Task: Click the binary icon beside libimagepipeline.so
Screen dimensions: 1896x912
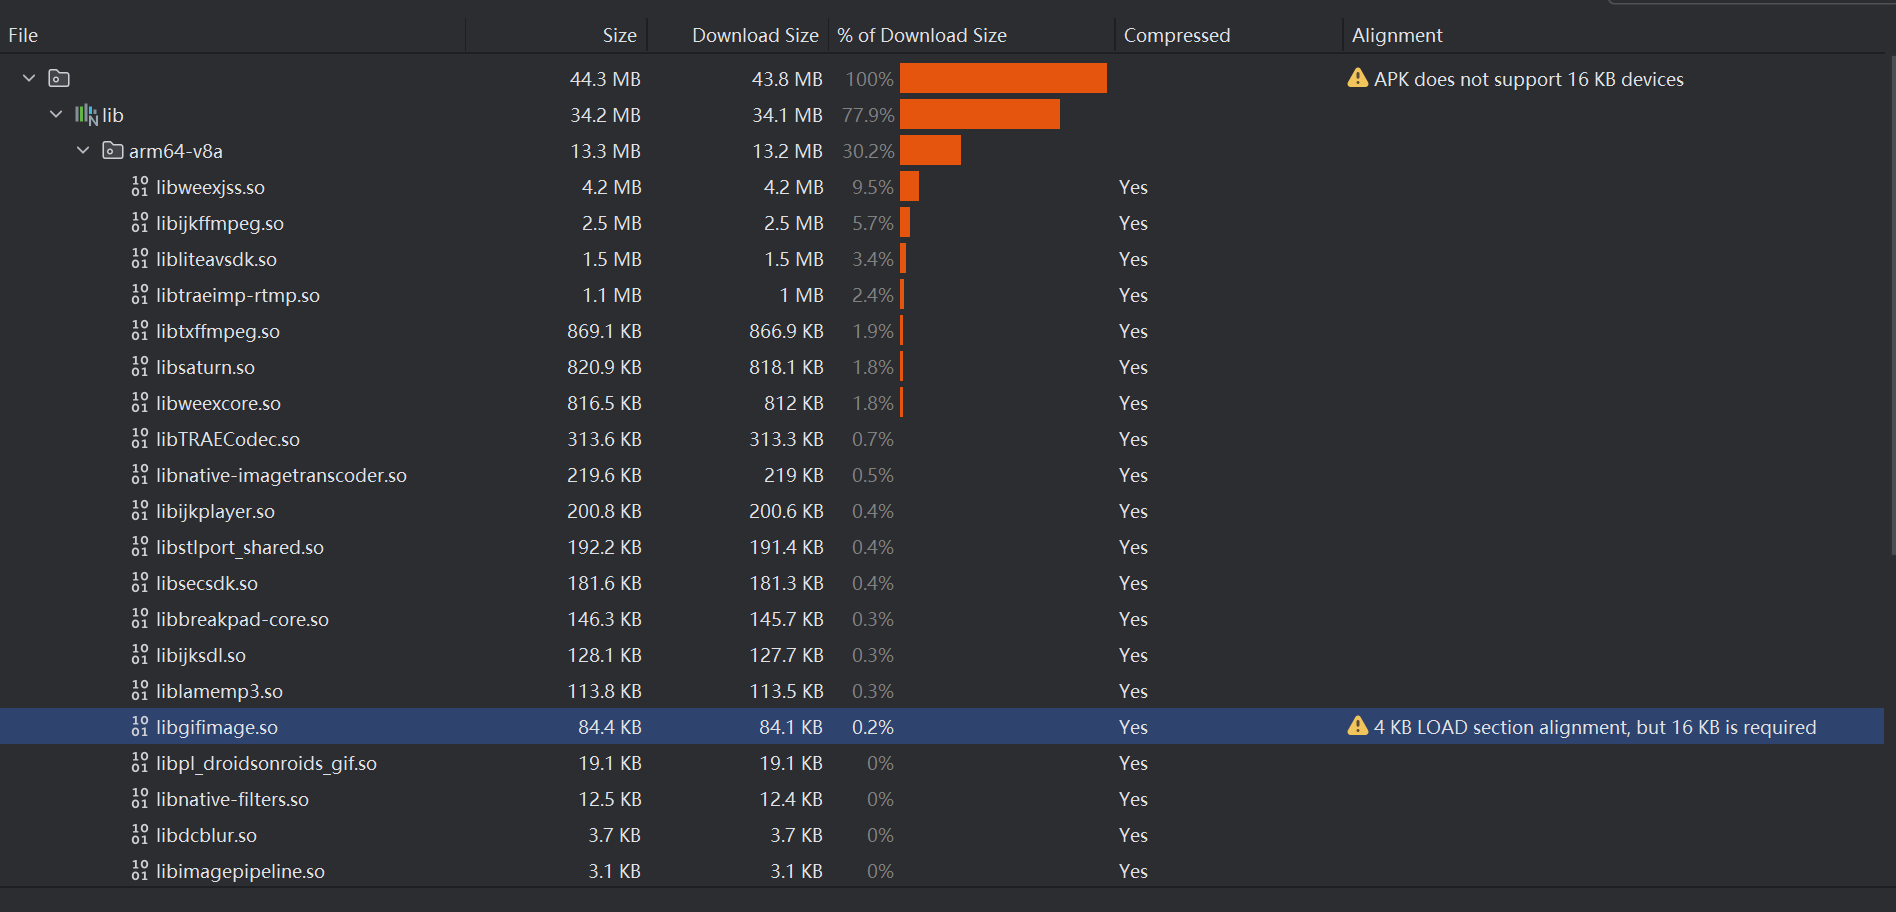Action: 140,871
